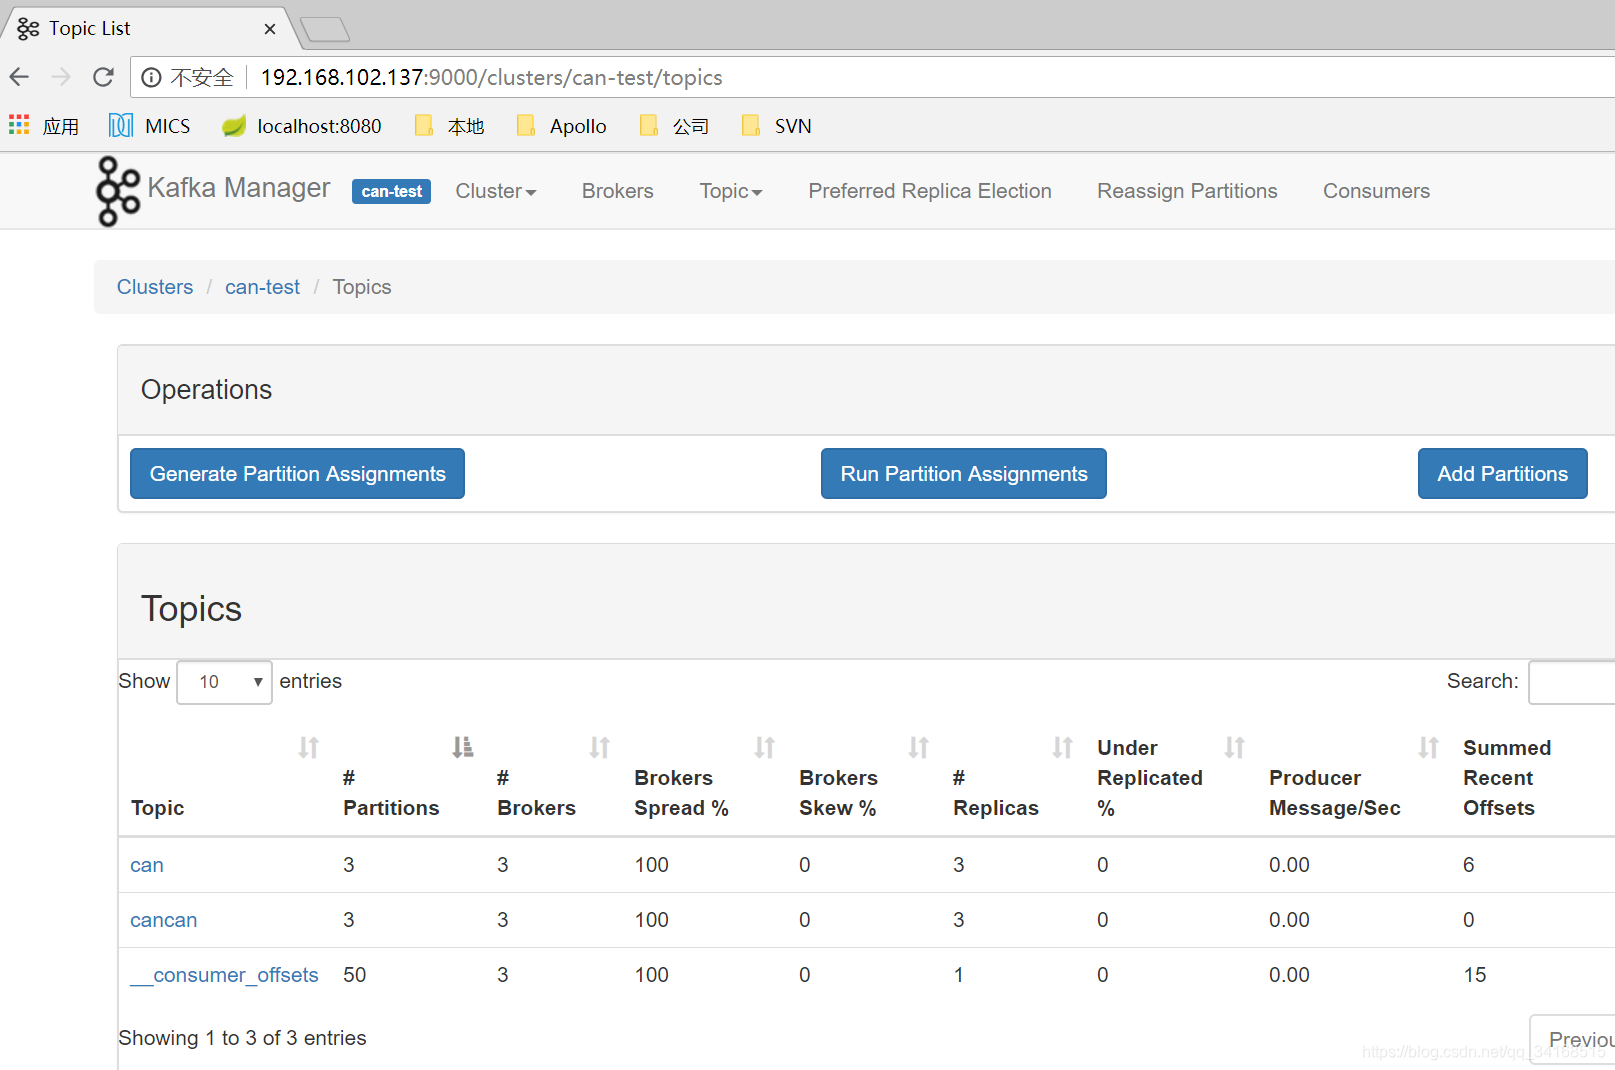
Task: Go to Clusters breadcrumb link
Action: coord(155,287)
